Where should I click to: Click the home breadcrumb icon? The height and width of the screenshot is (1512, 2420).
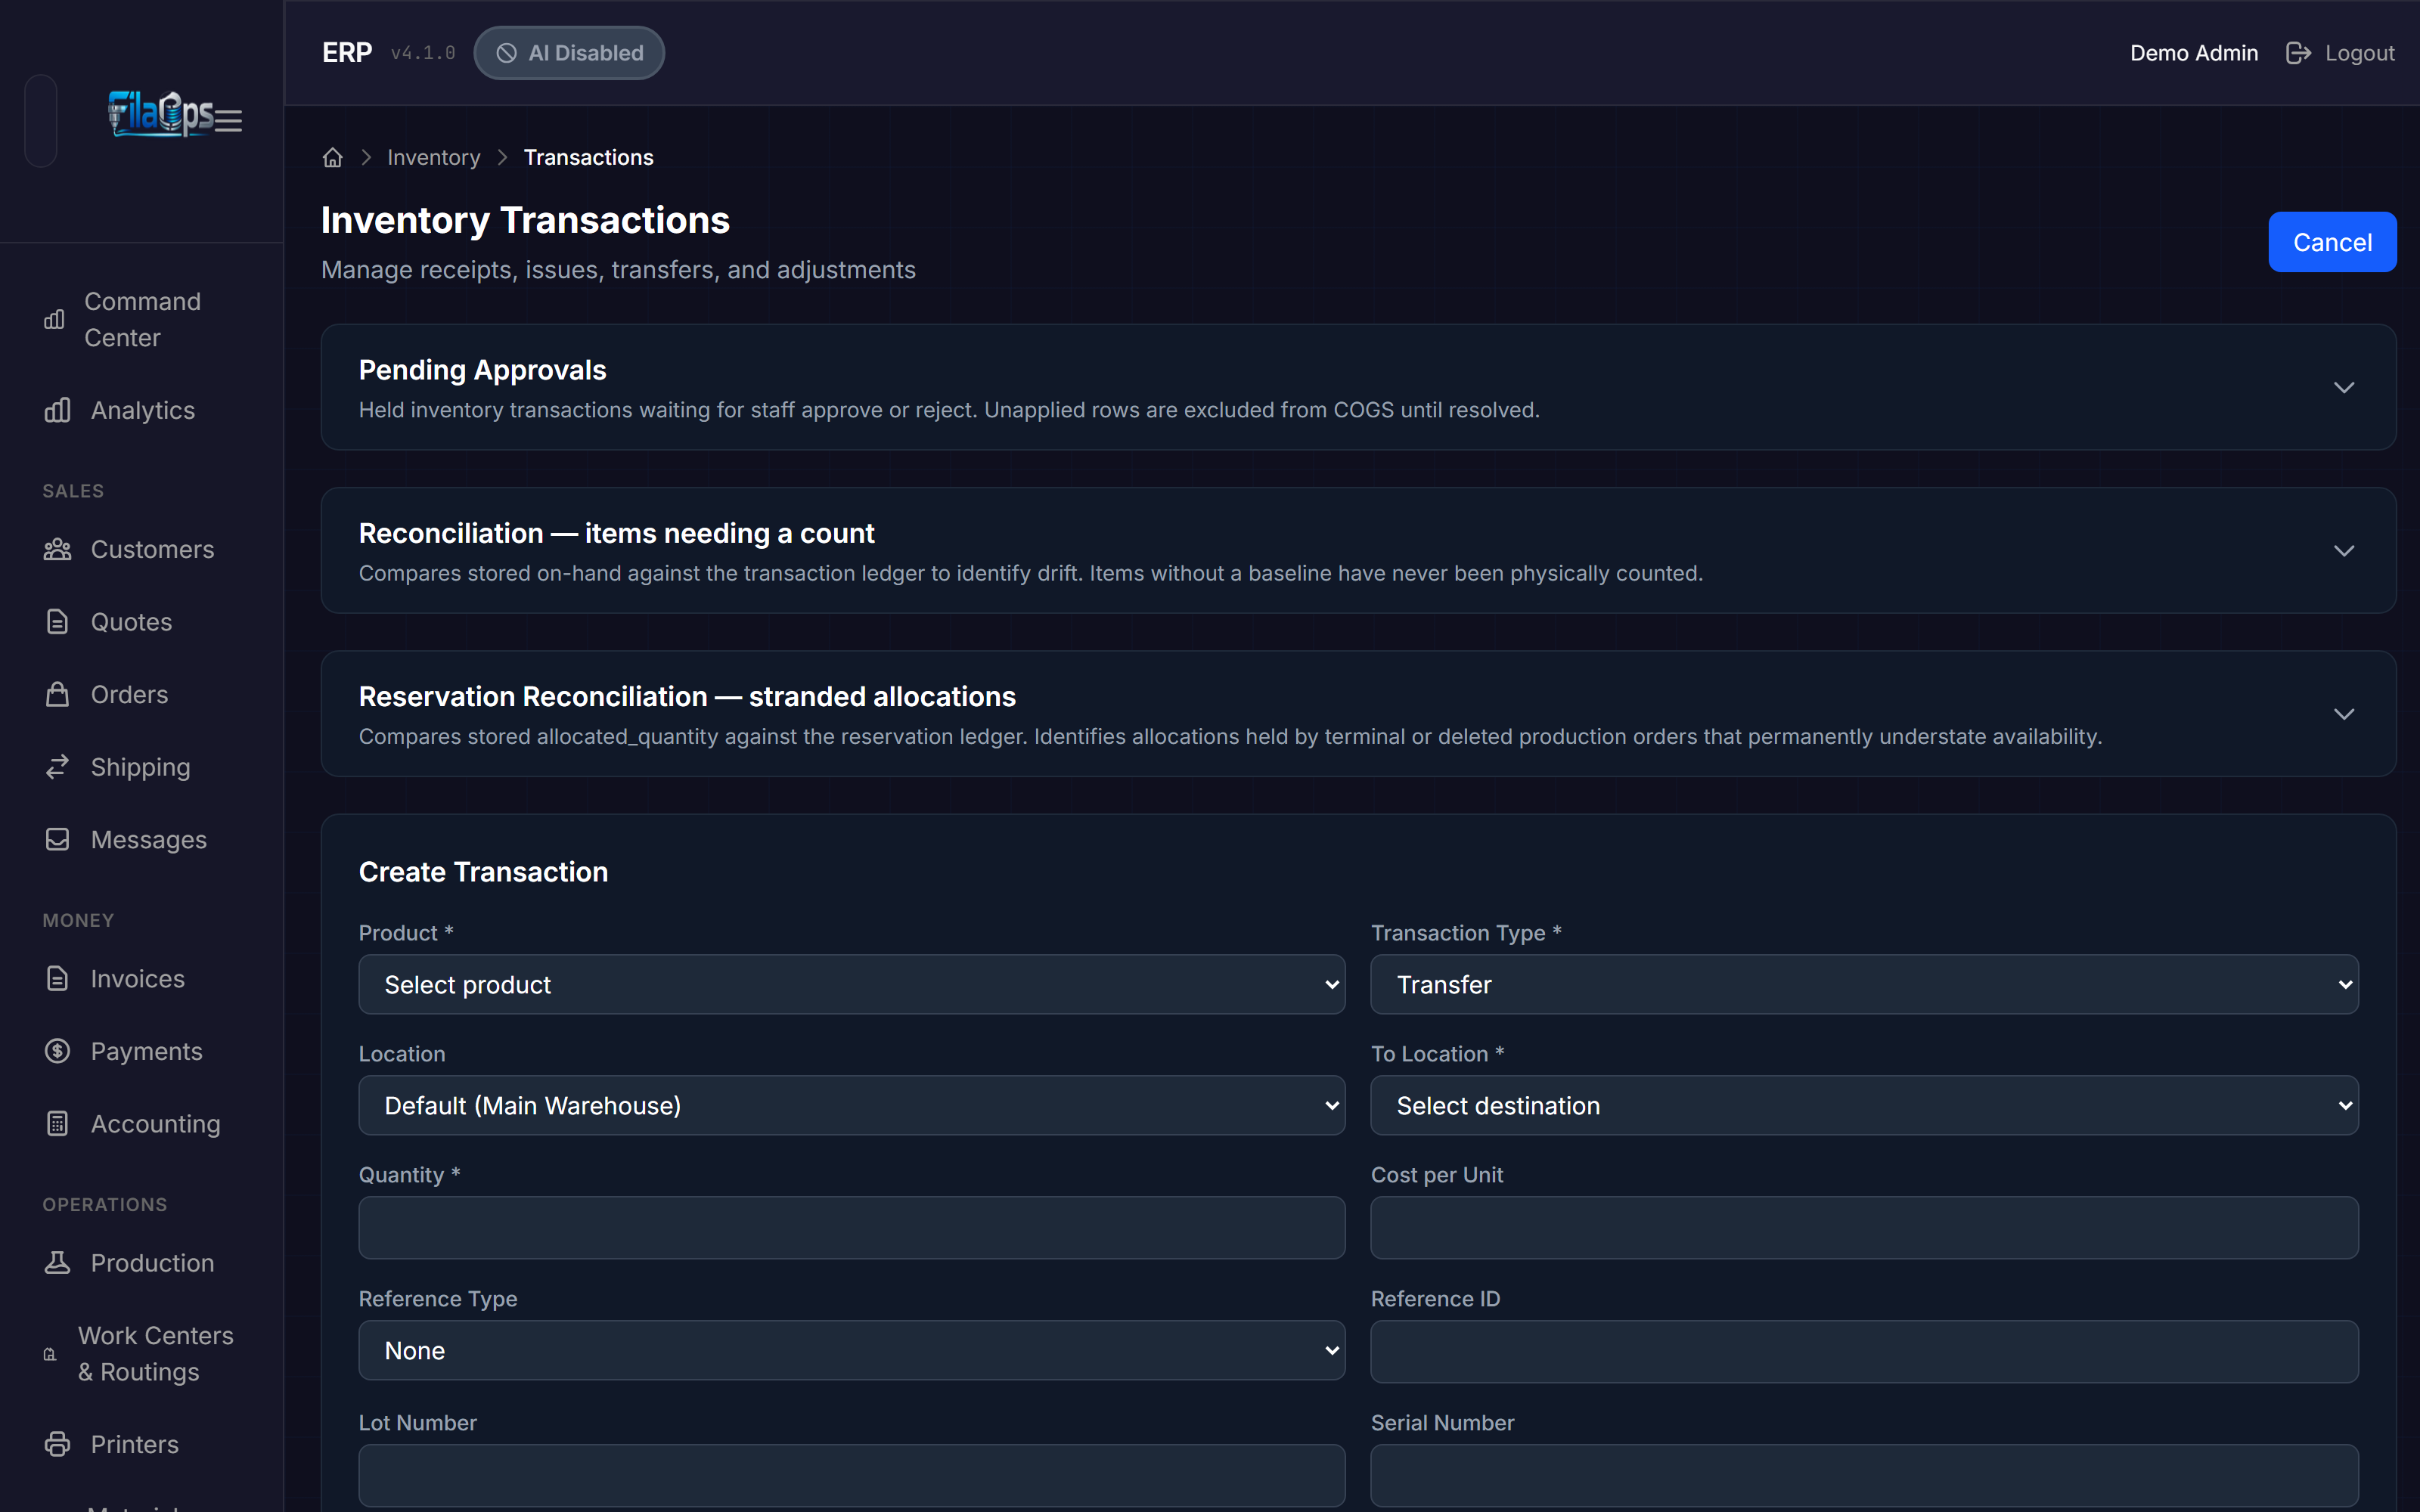[x=333, y=158]
